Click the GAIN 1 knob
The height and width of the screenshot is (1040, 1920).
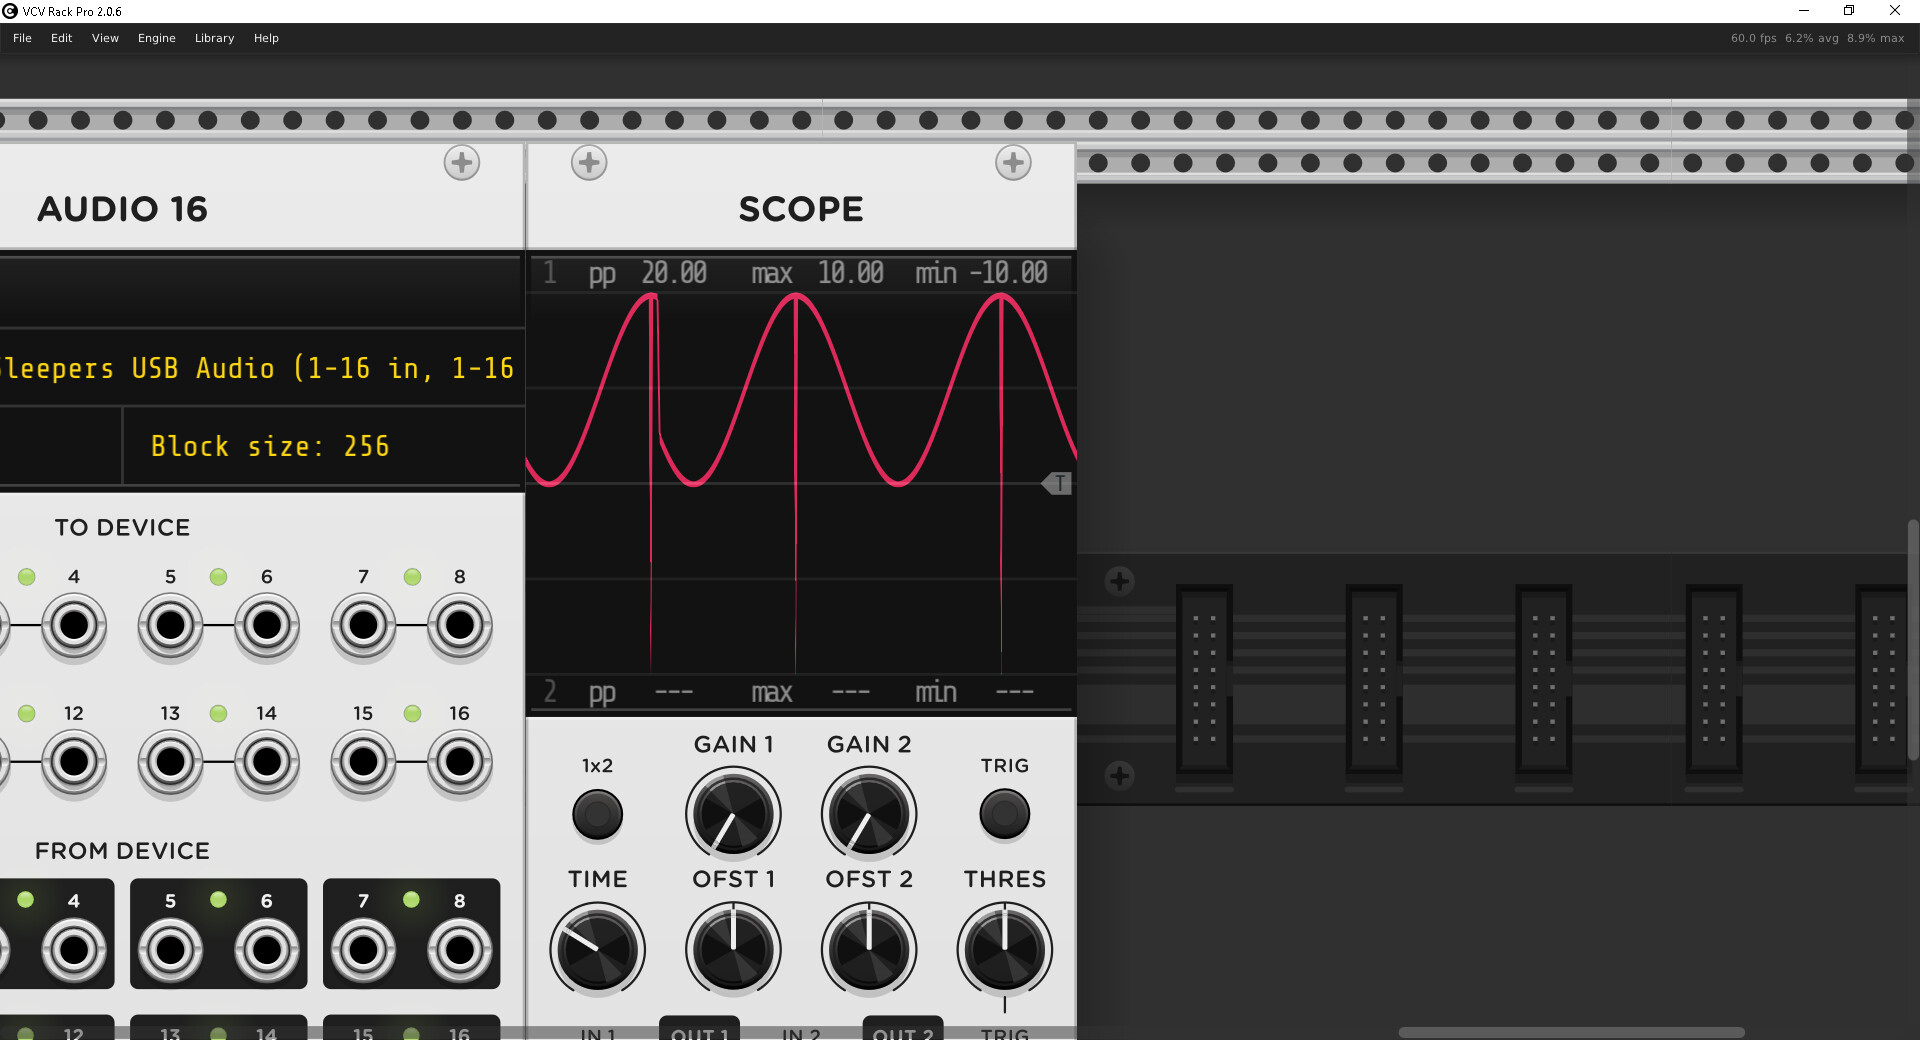(733, 814)
